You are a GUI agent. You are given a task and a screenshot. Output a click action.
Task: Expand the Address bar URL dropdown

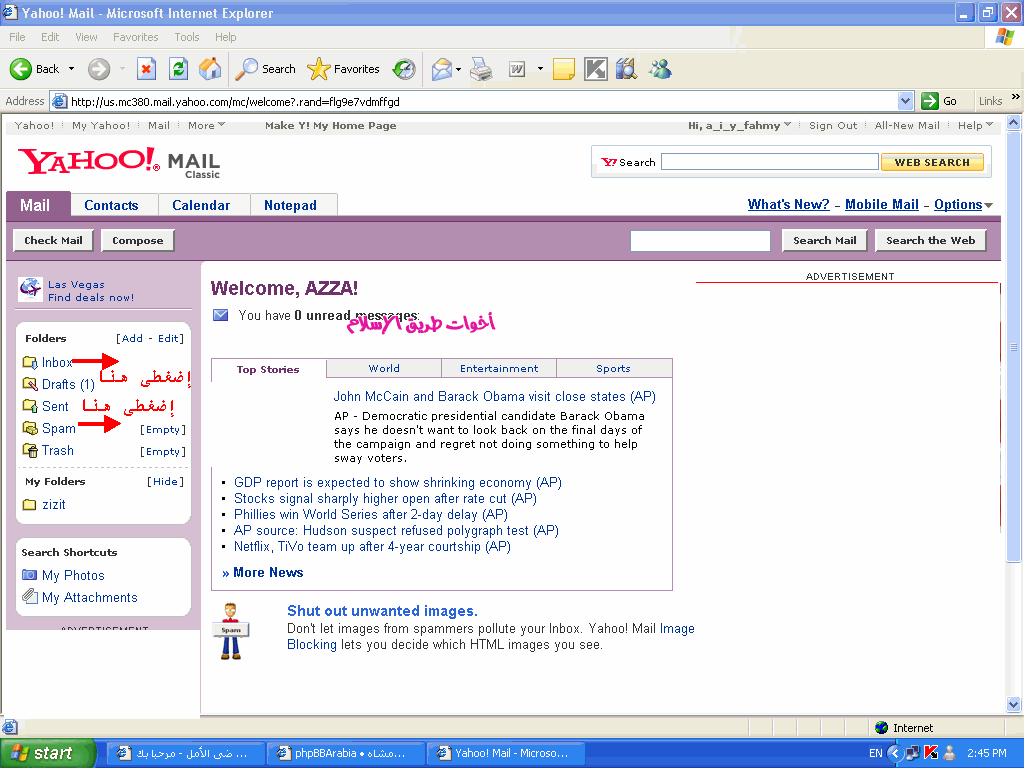click(905, 101)
